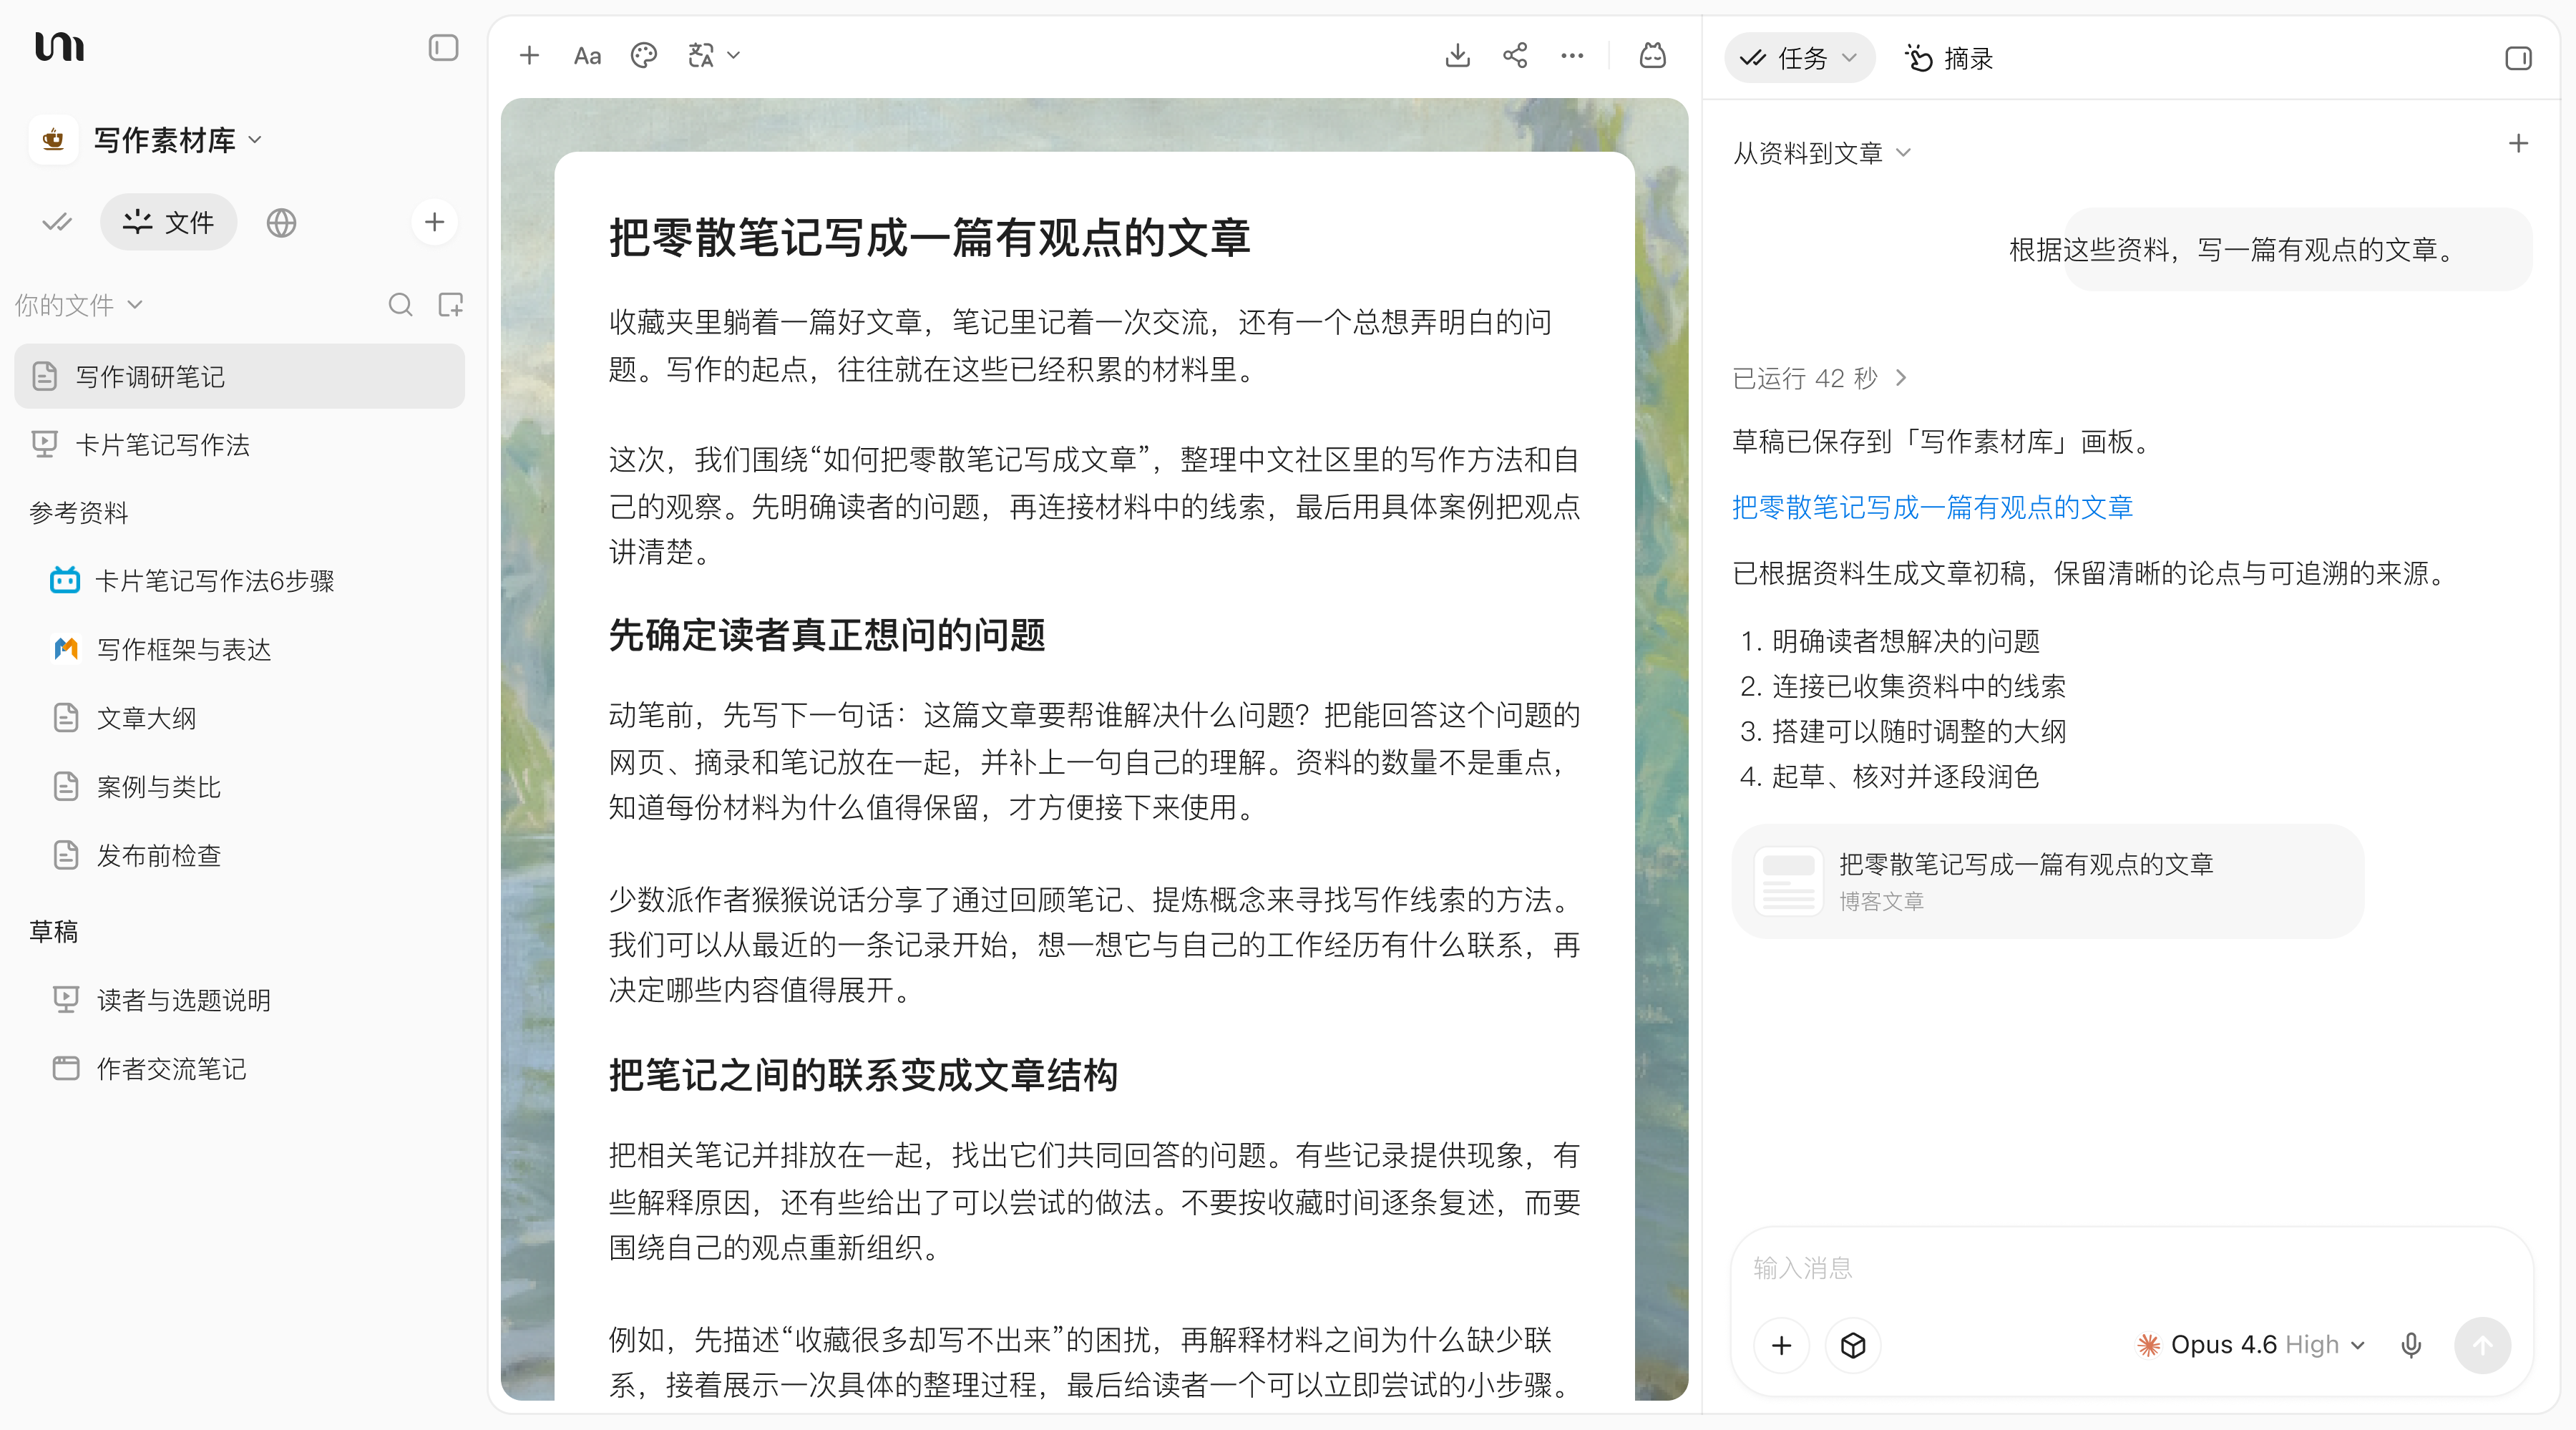Open the Aa font settings
Screen dimensions: 2576x1430
(x=587, y=56)
